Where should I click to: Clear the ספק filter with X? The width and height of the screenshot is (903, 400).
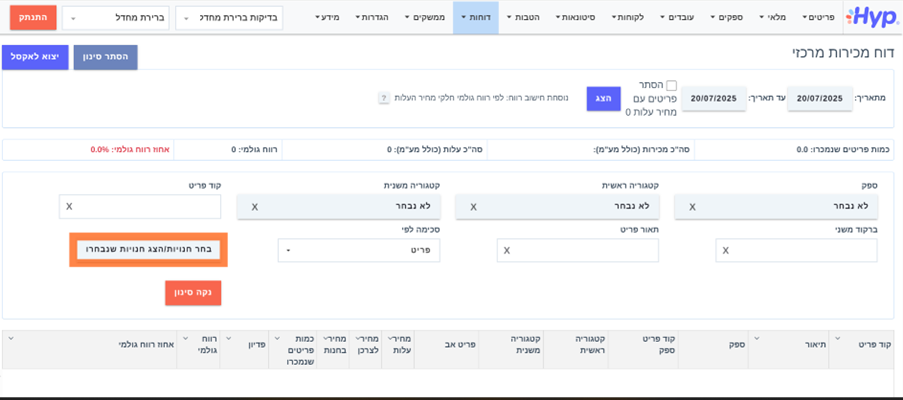[692, 207]
